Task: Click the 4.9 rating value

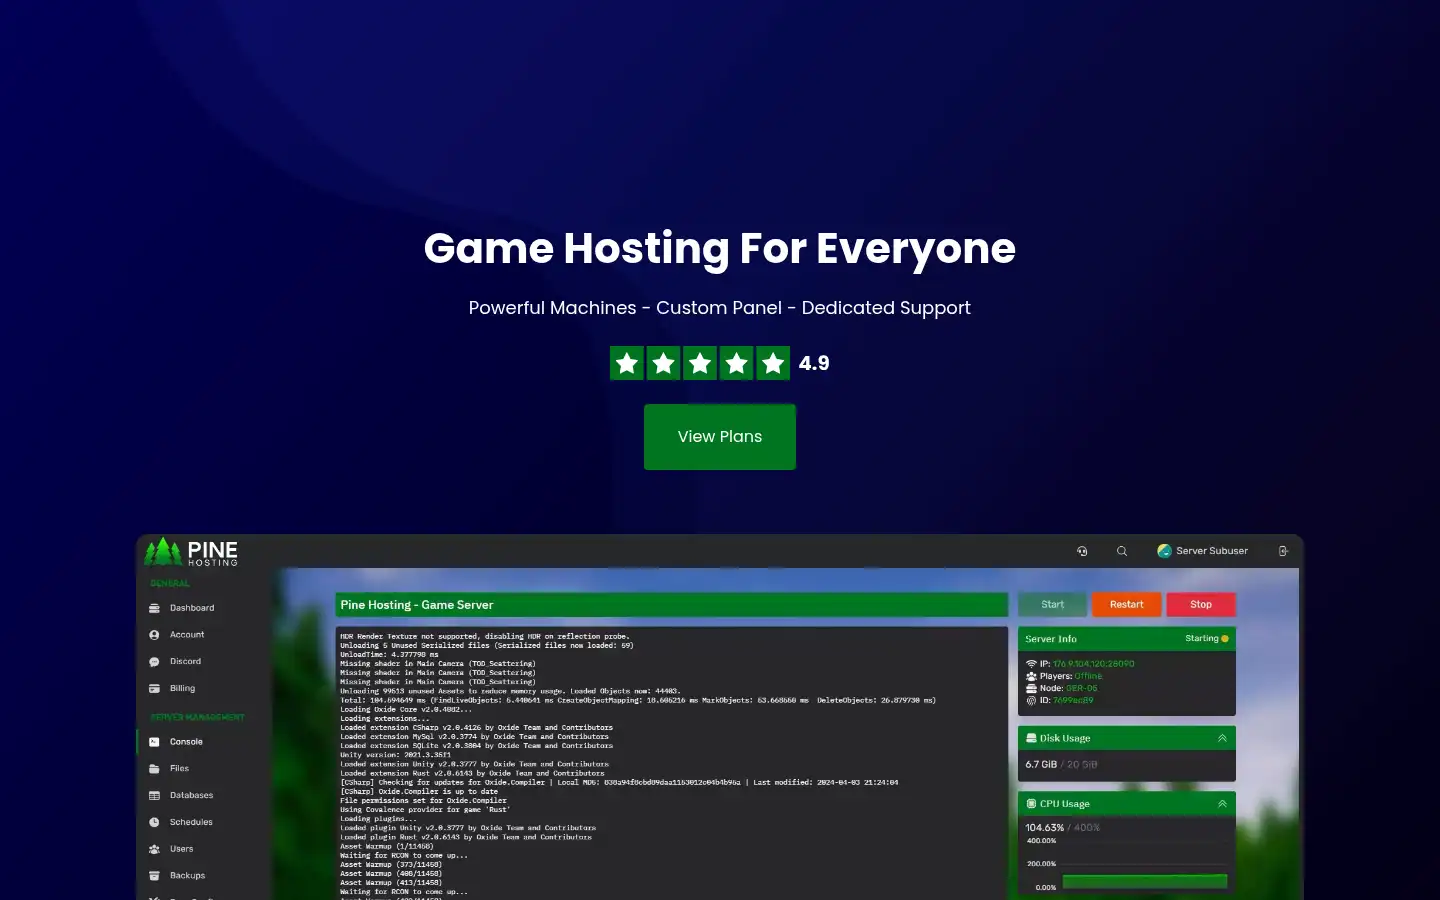Action: click(814, 363)
